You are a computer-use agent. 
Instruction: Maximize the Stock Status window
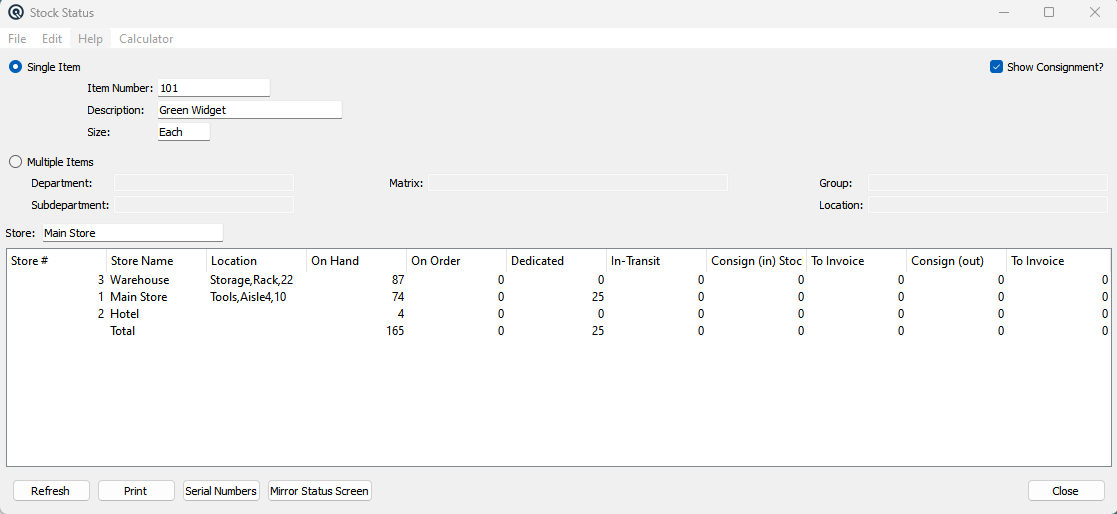pos(1049,12)
